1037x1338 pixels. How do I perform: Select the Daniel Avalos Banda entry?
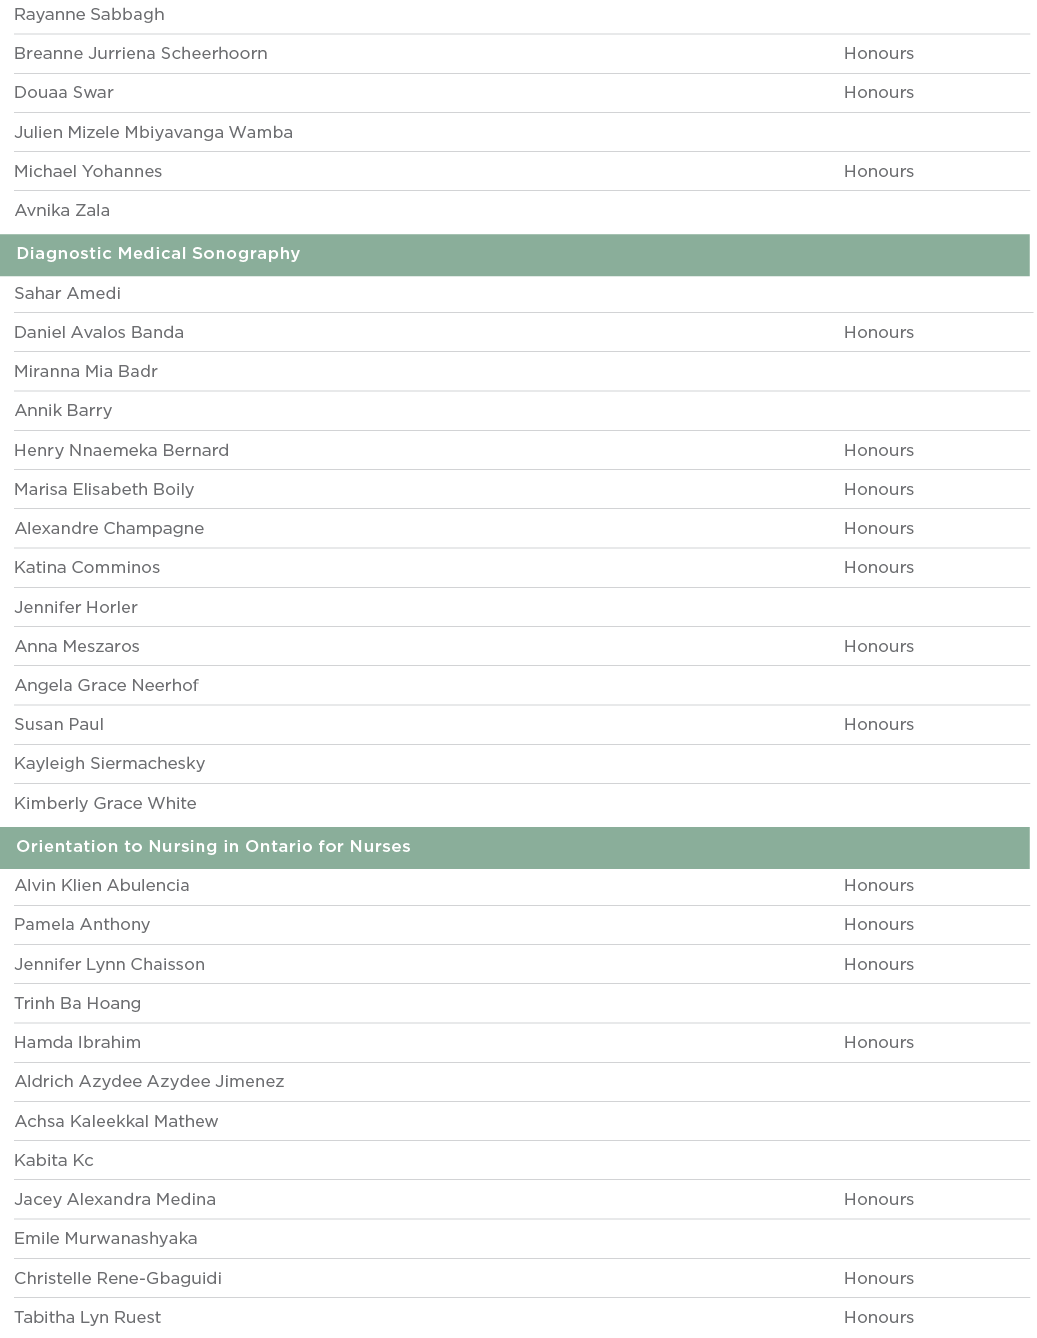click(99, 333)
